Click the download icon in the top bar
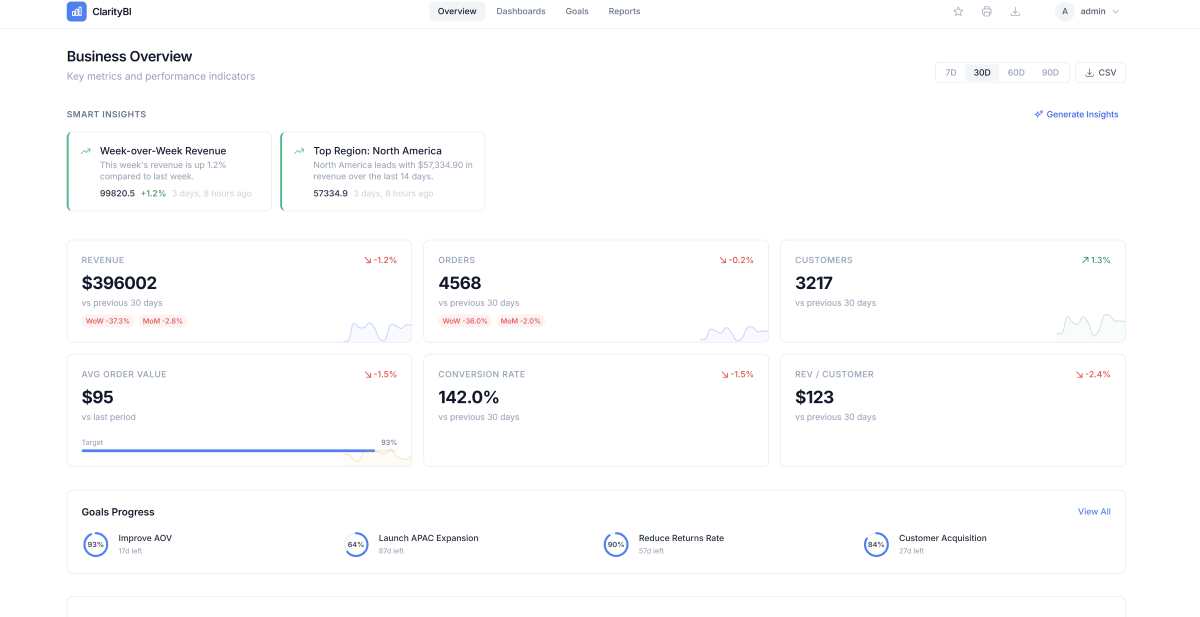The image size is (1200, 617). [x=1014, y=11]
